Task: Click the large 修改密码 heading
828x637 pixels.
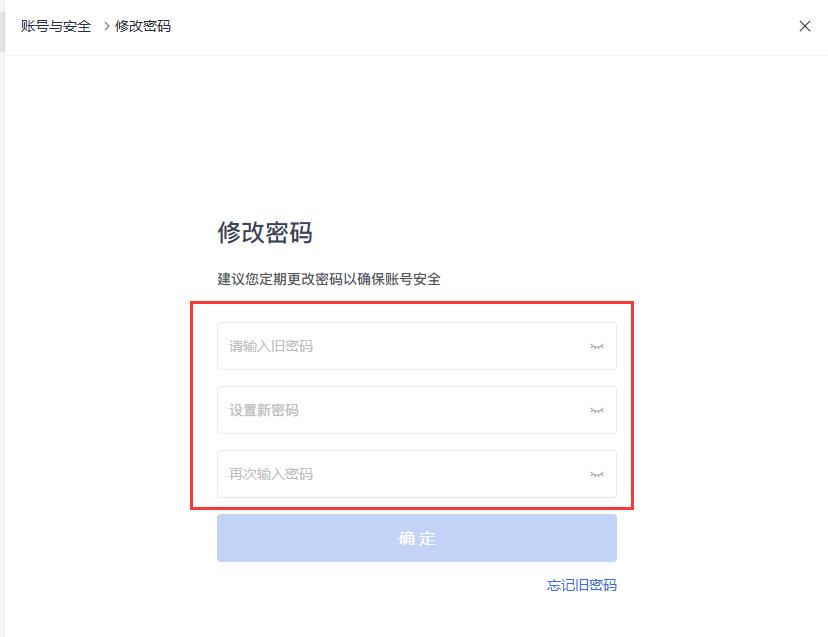Action: [265, 233]
